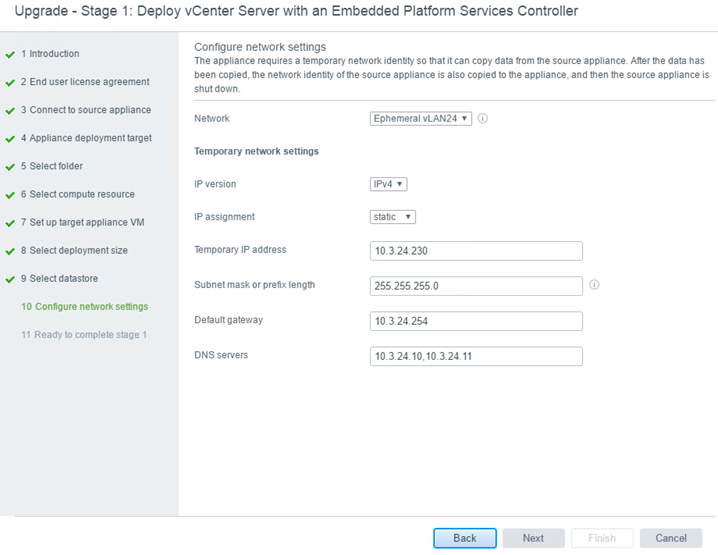Cancel the upgrade wizard
This screenshot has height=555, width=718.
(671, 538)
